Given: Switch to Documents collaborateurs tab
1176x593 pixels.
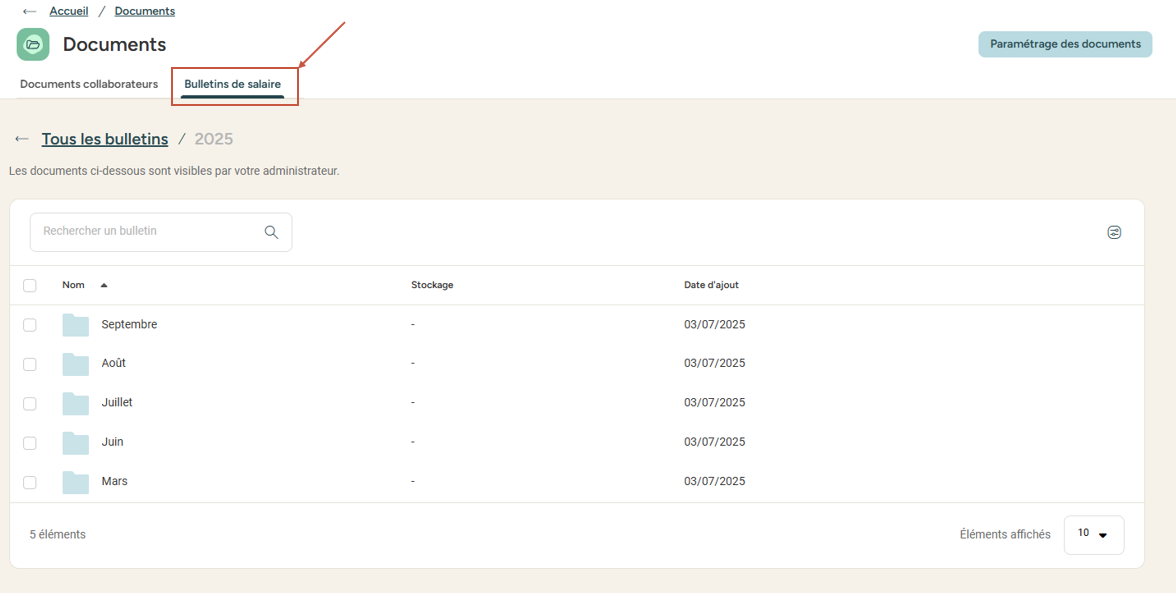Looking at the screenshot, I should [89, 84].
